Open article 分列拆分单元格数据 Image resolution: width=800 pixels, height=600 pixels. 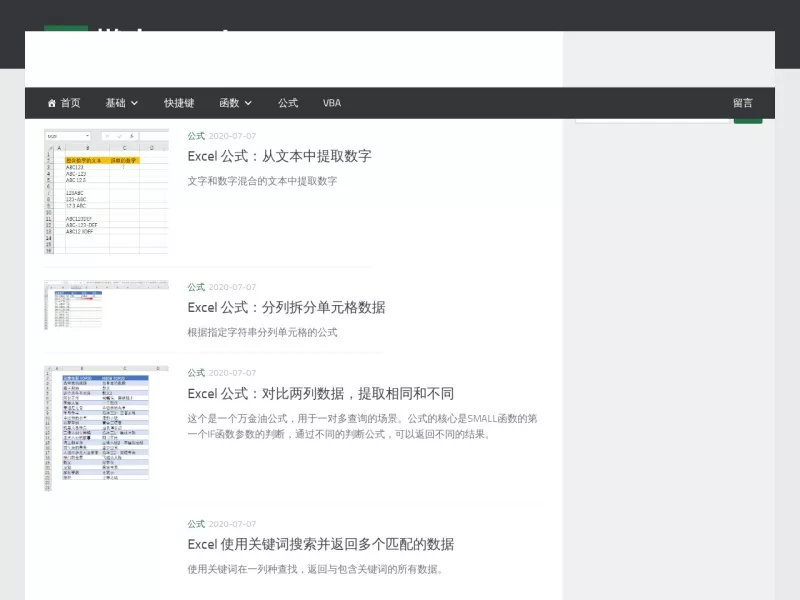click(286, 308)
